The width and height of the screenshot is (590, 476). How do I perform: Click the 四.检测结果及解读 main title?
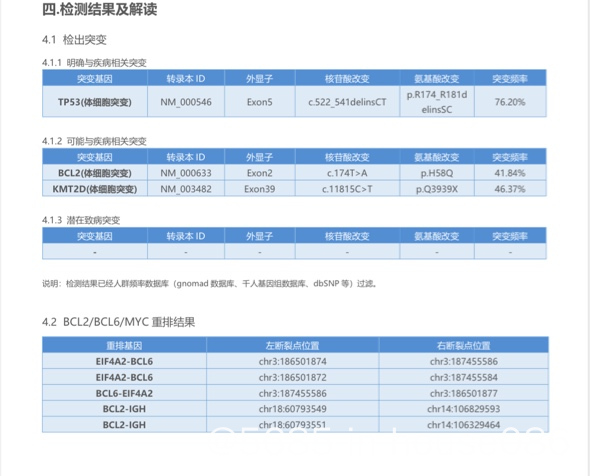[99, 9]
